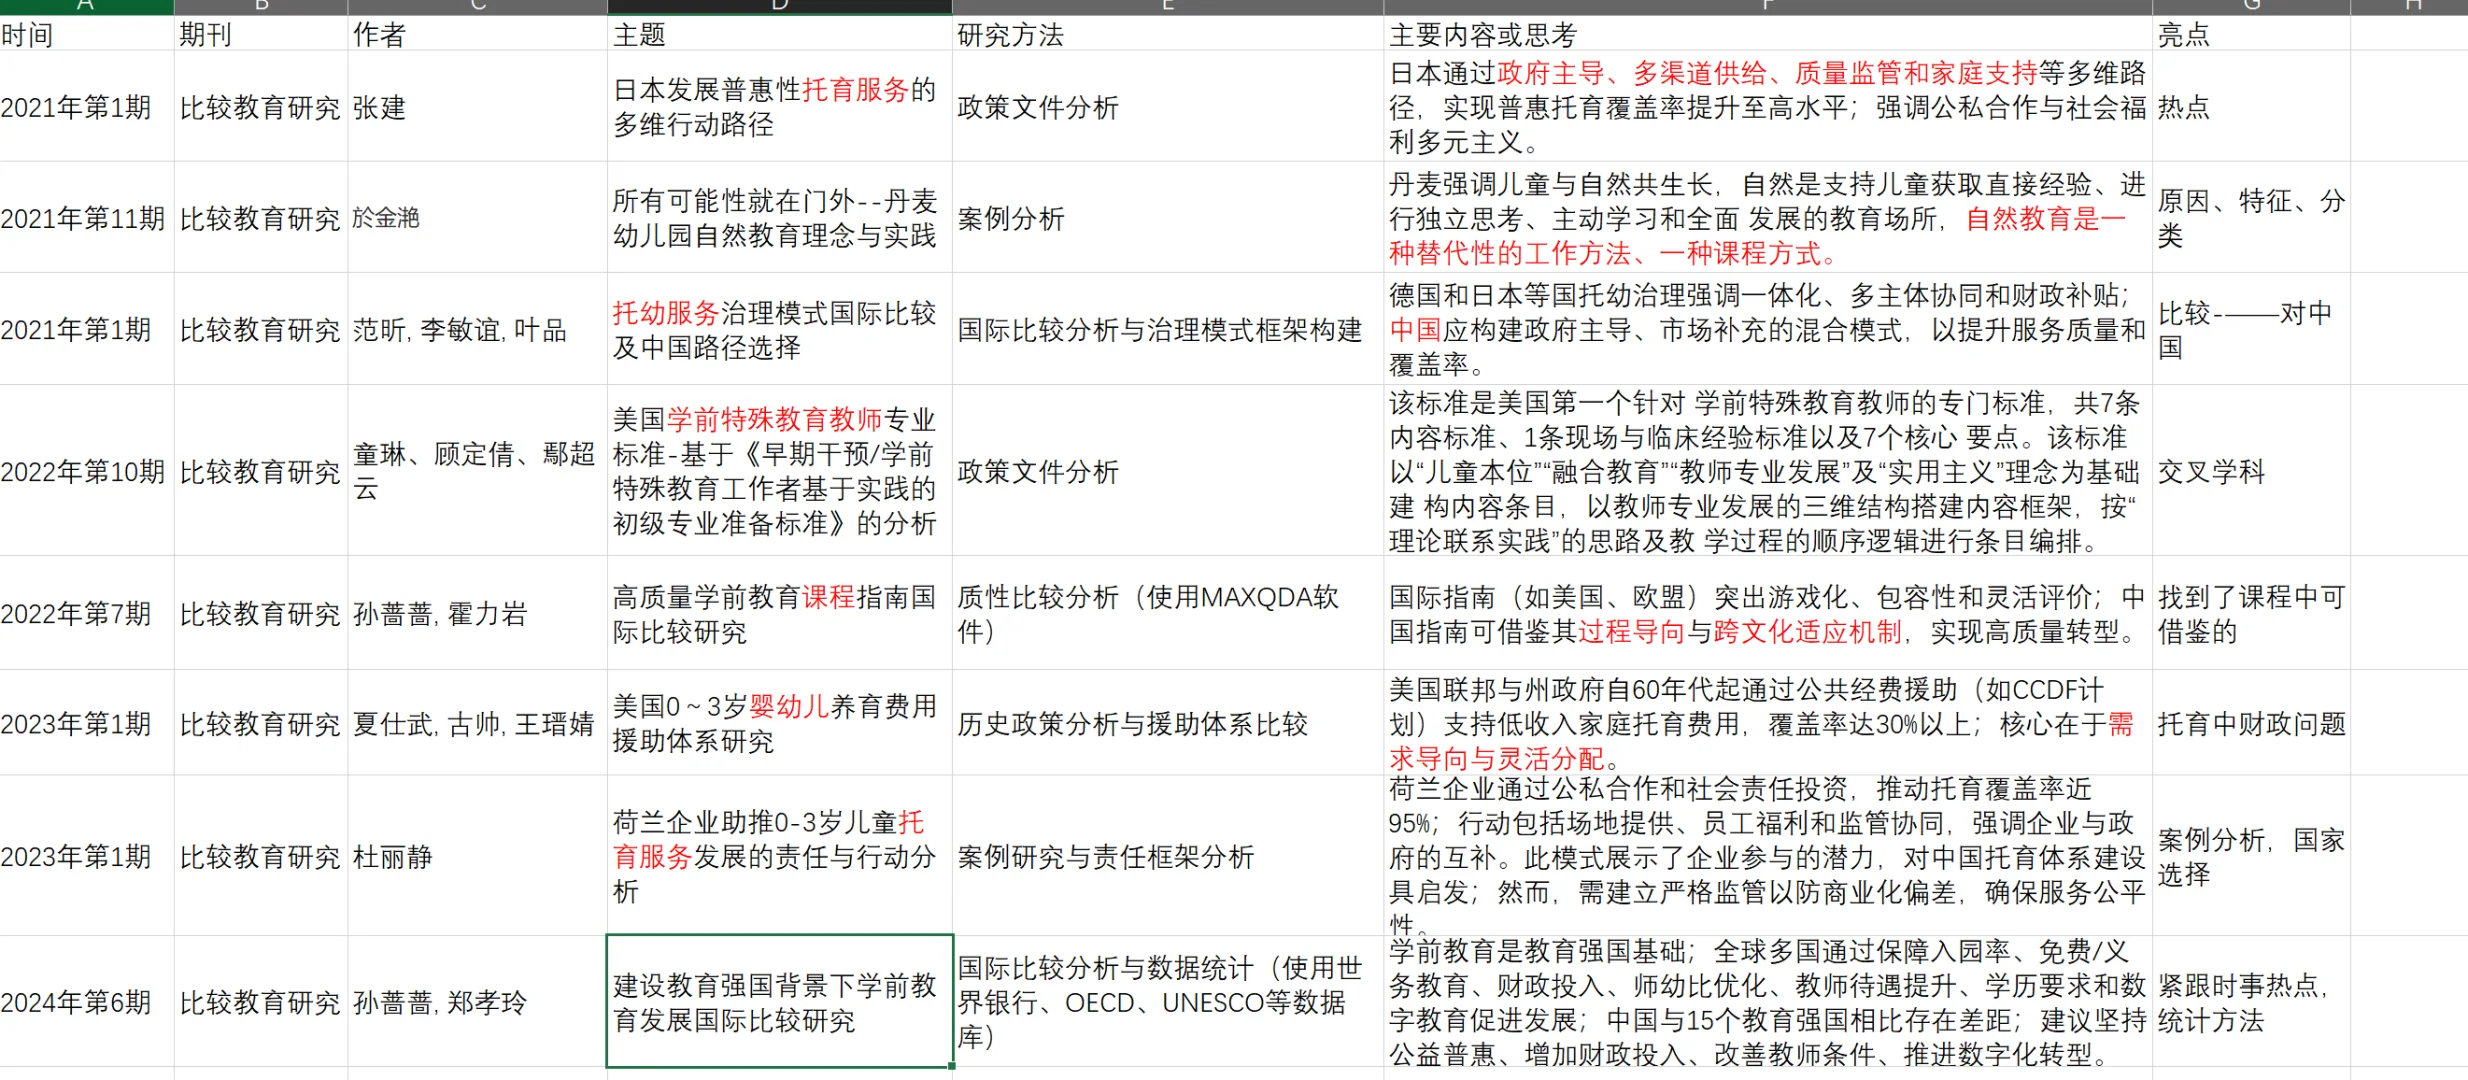The width and height of the screenshot is (2468, 1080).
Task: Select highlight cell 交叉学科
Action: [x=2250, y=471]
